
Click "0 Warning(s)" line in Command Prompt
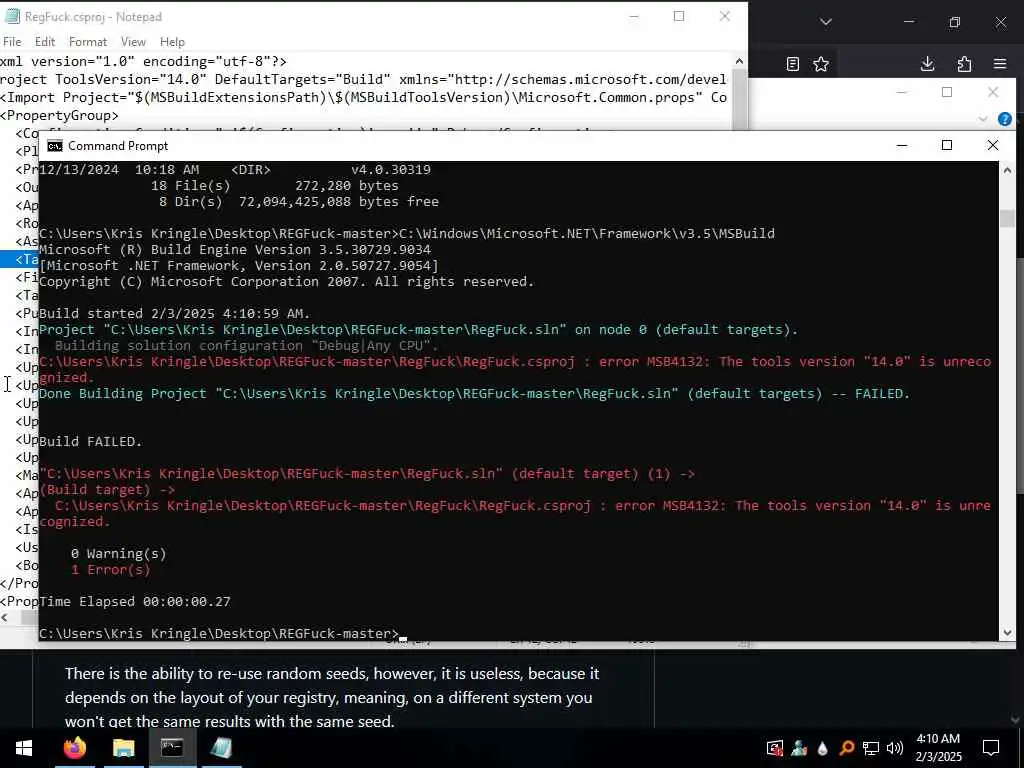pyautogui.click(x=118, y=554)
